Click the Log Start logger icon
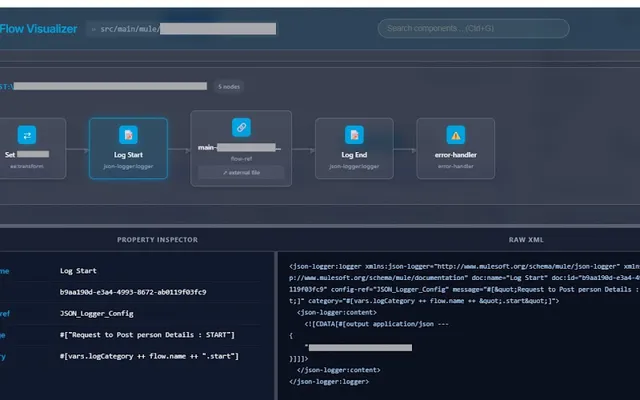The height and width of the screenshot is (400, 640). click(128, 135)
